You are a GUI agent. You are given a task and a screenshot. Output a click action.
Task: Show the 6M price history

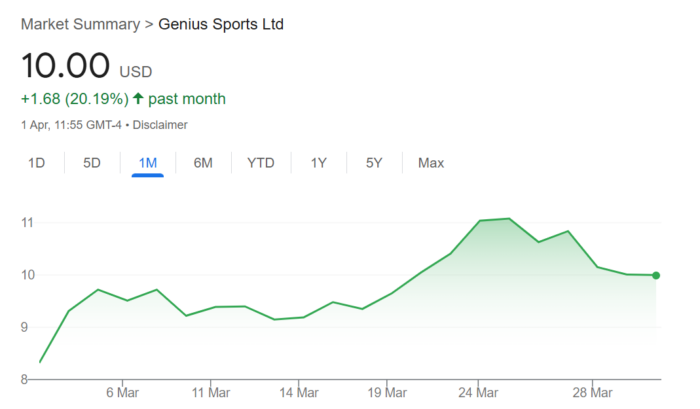[203, 163]
